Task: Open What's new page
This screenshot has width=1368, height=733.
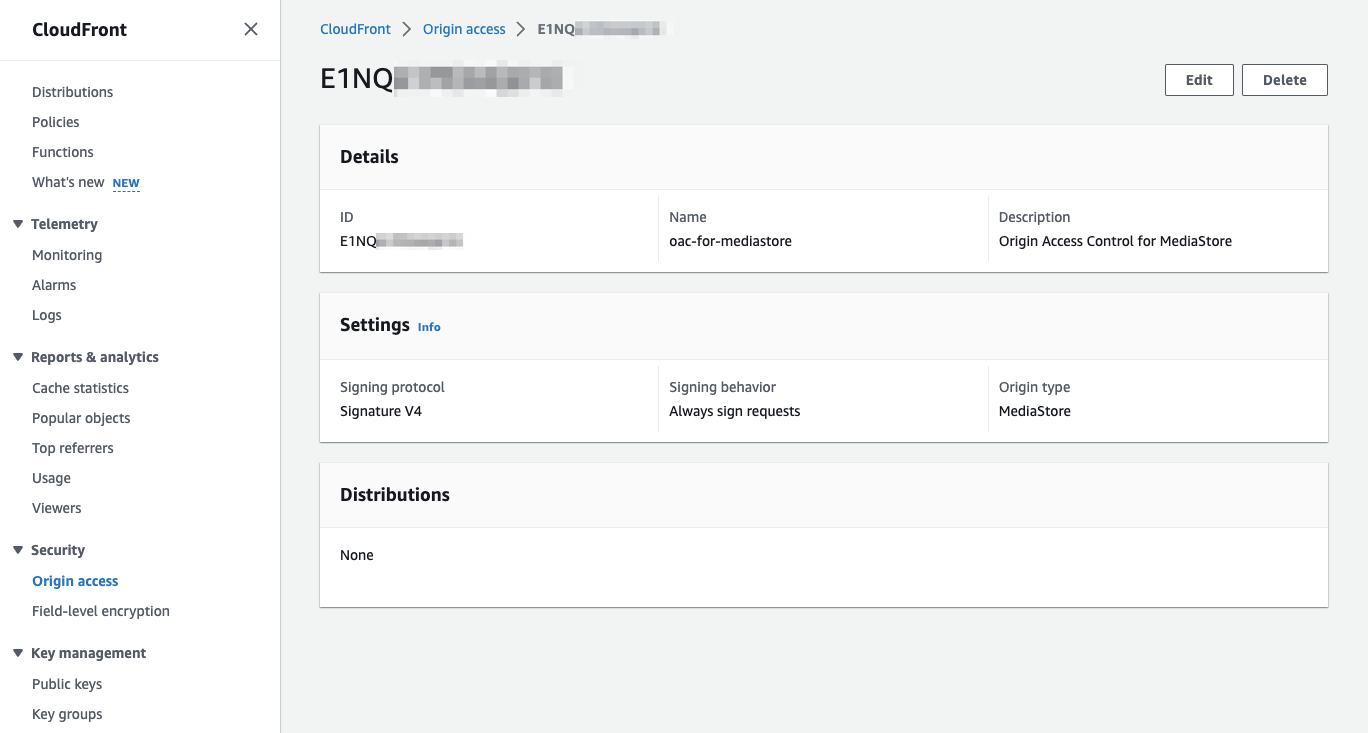Action: 68,182
